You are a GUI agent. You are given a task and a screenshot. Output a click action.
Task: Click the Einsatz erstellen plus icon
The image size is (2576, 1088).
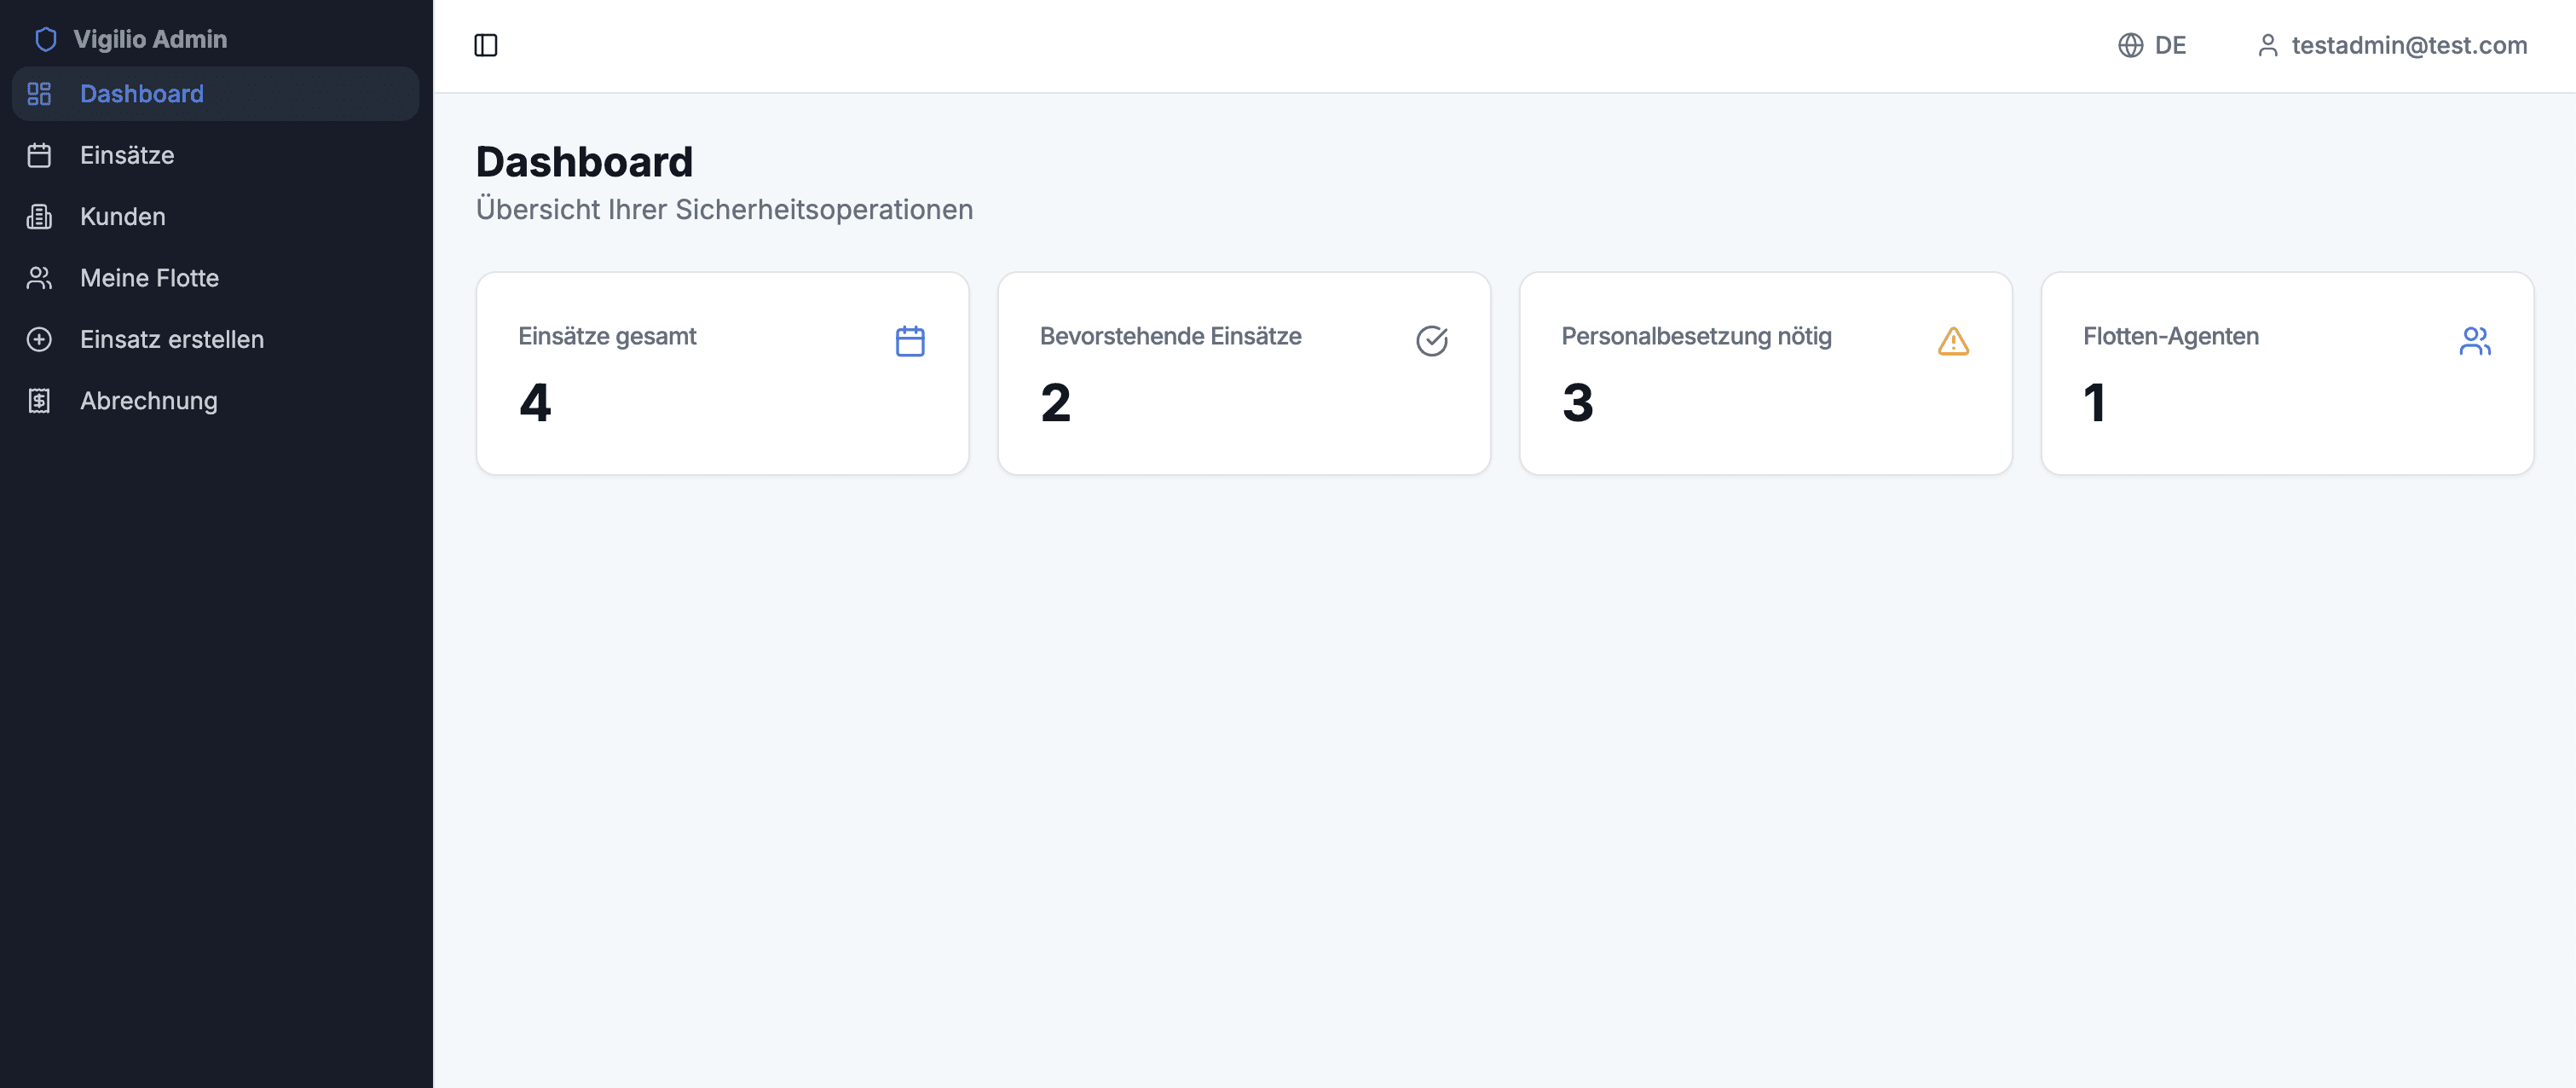(39, 339)
